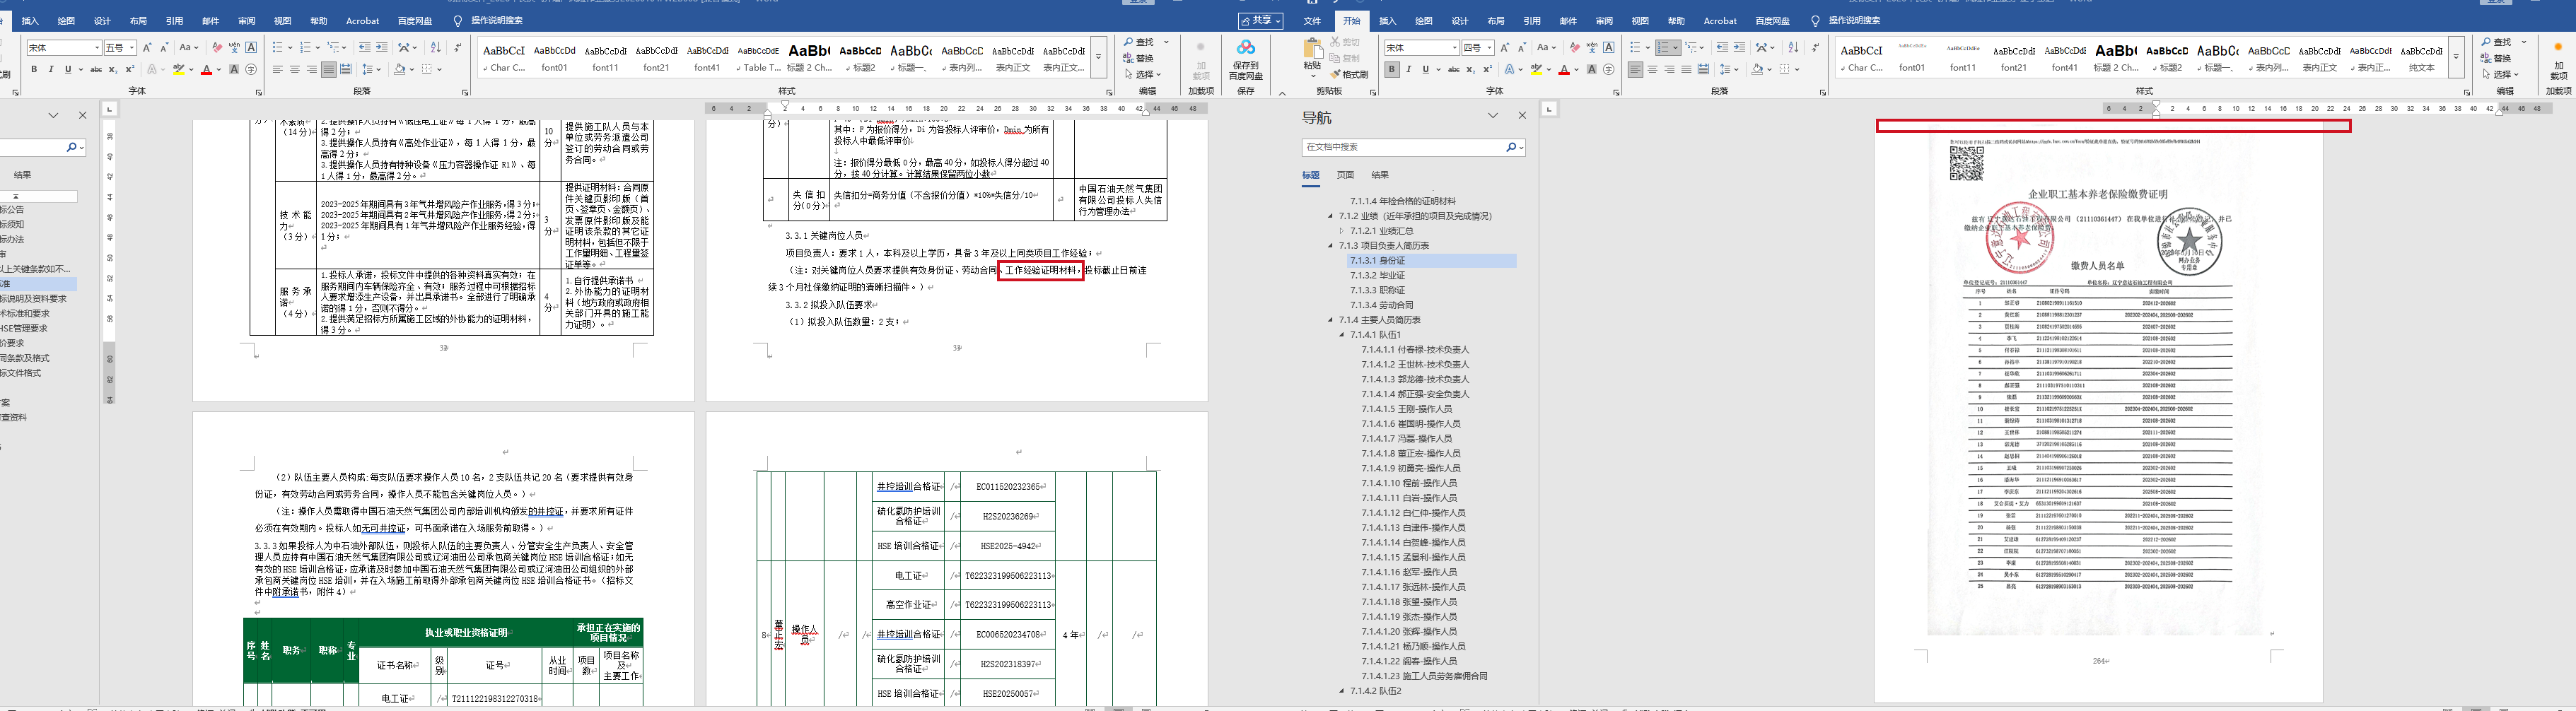Jump to heading 7.1.3.2 毕业证
This screenshot has width=2576, height=711.
click(1377, 275)
